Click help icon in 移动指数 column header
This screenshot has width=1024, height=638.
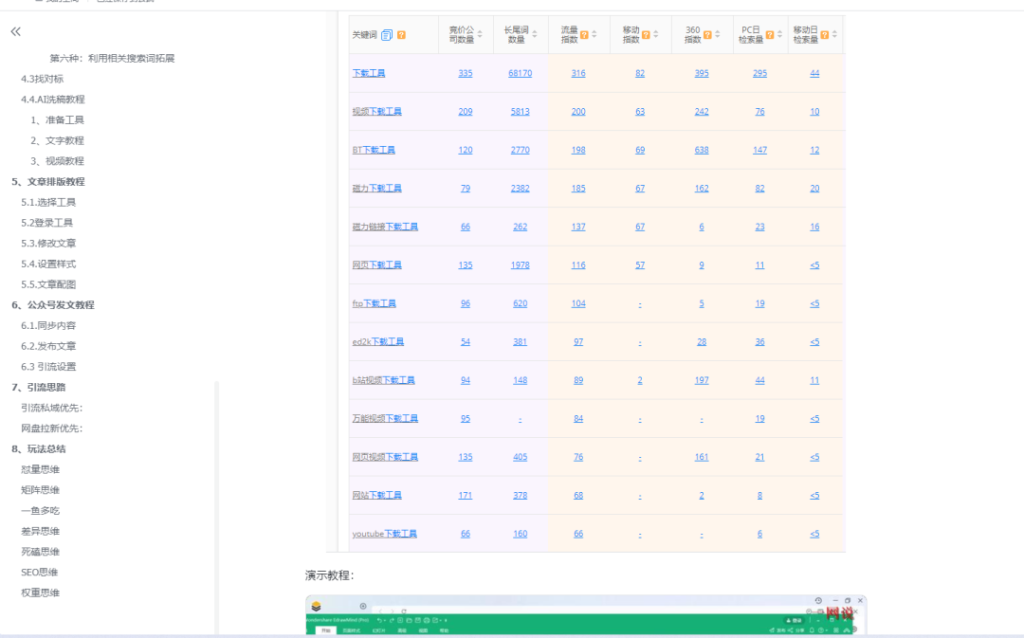pyautogui.click(x=646, y=35)
